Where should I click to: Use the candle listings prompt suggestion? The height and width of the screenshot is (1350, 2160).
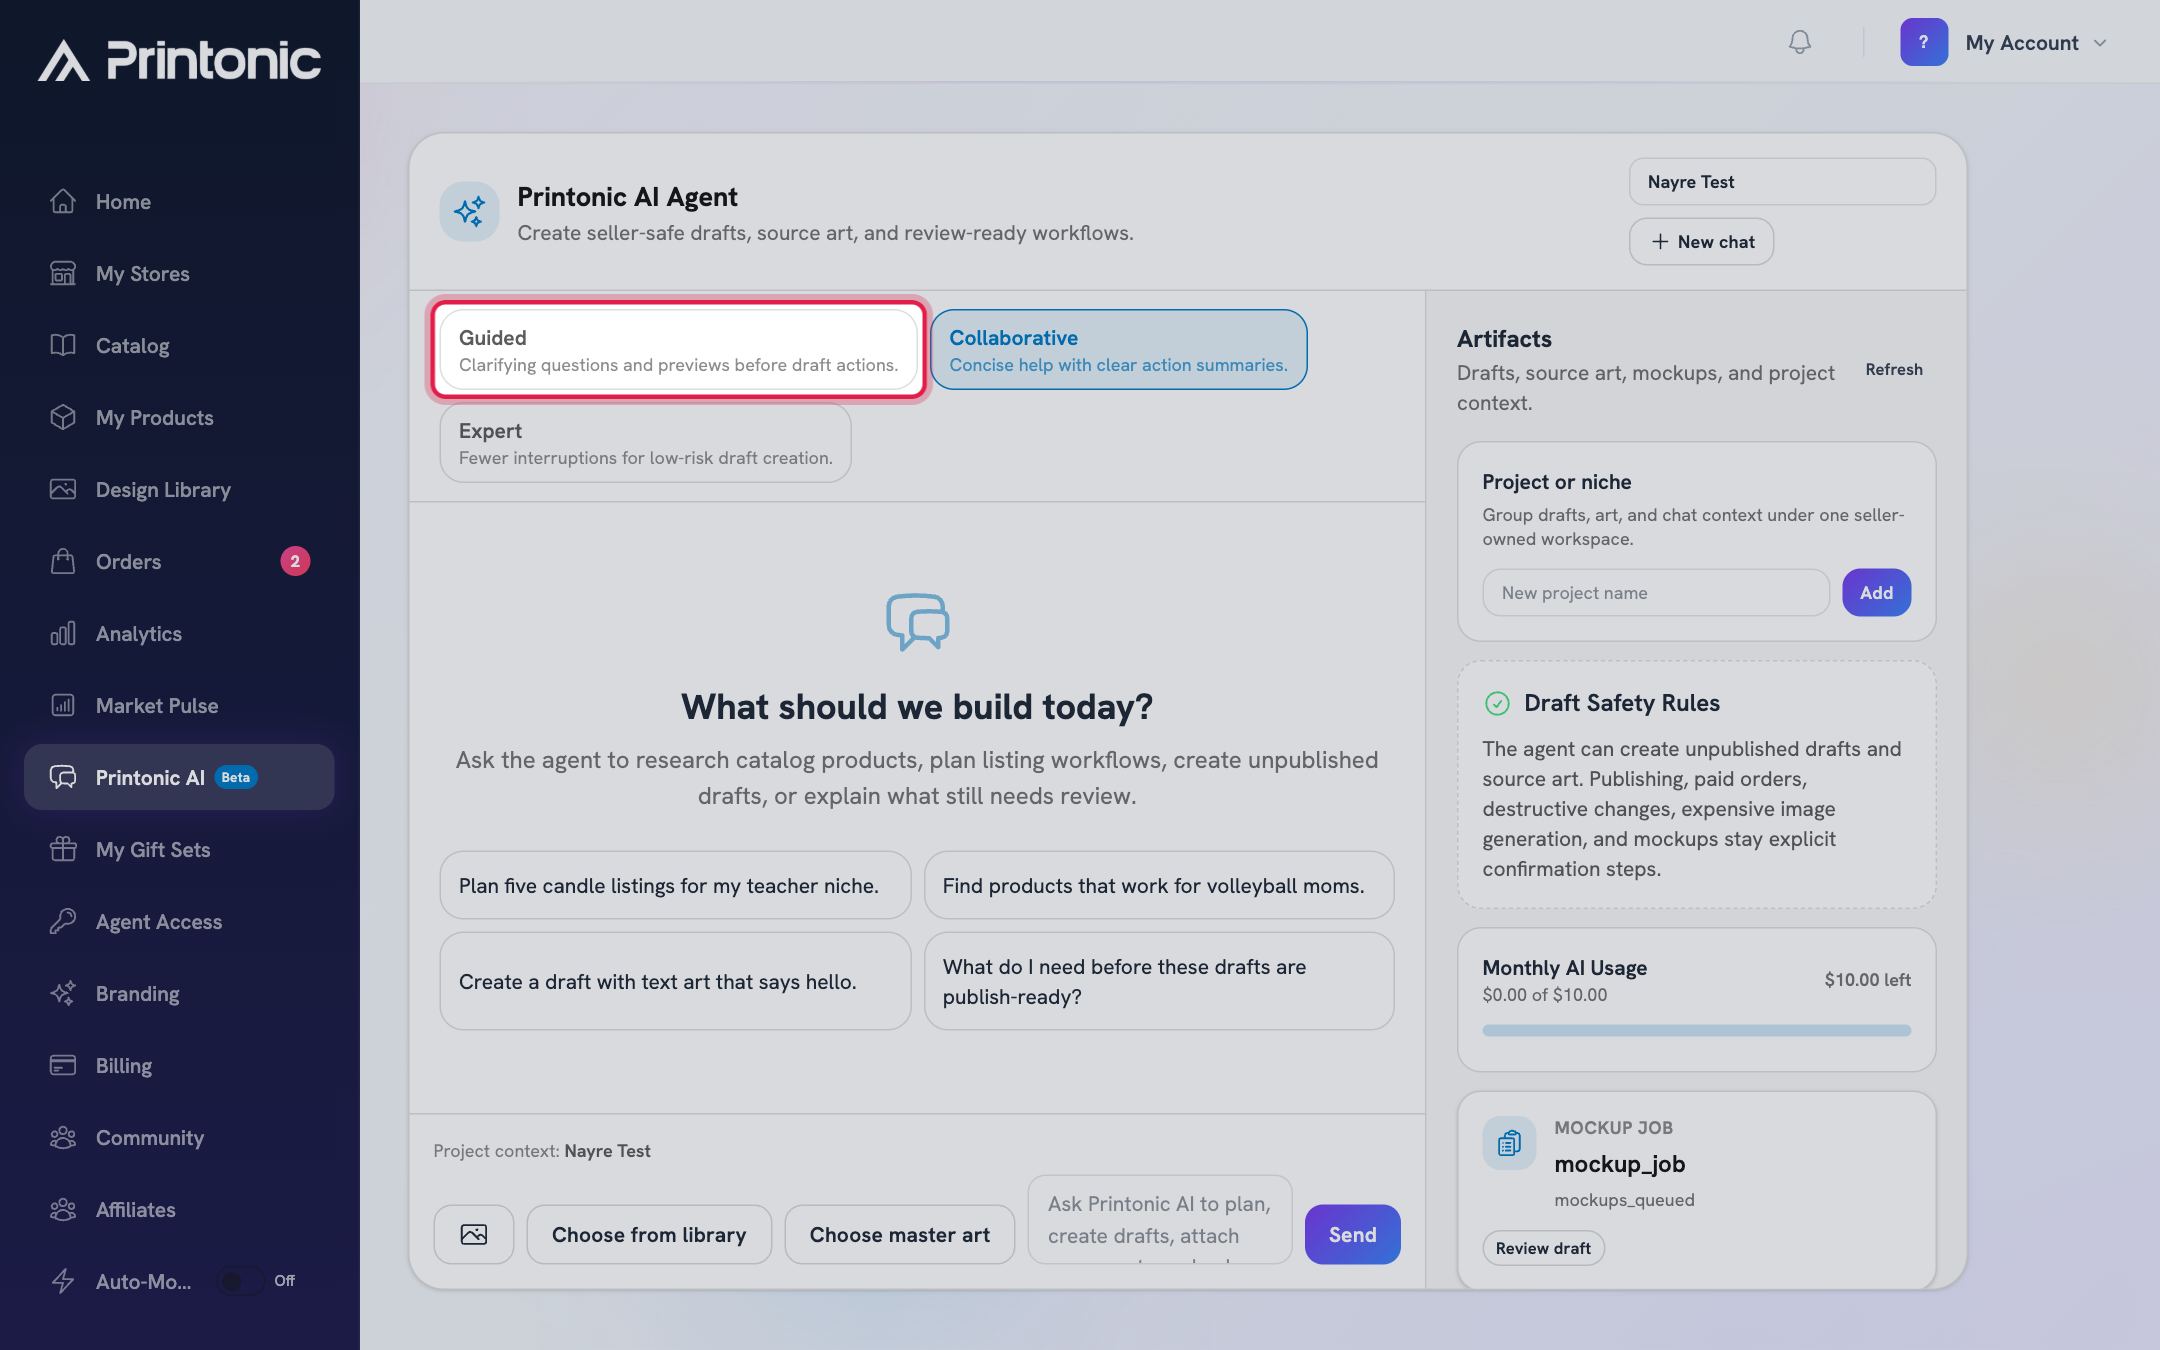(x=675, y=885)
